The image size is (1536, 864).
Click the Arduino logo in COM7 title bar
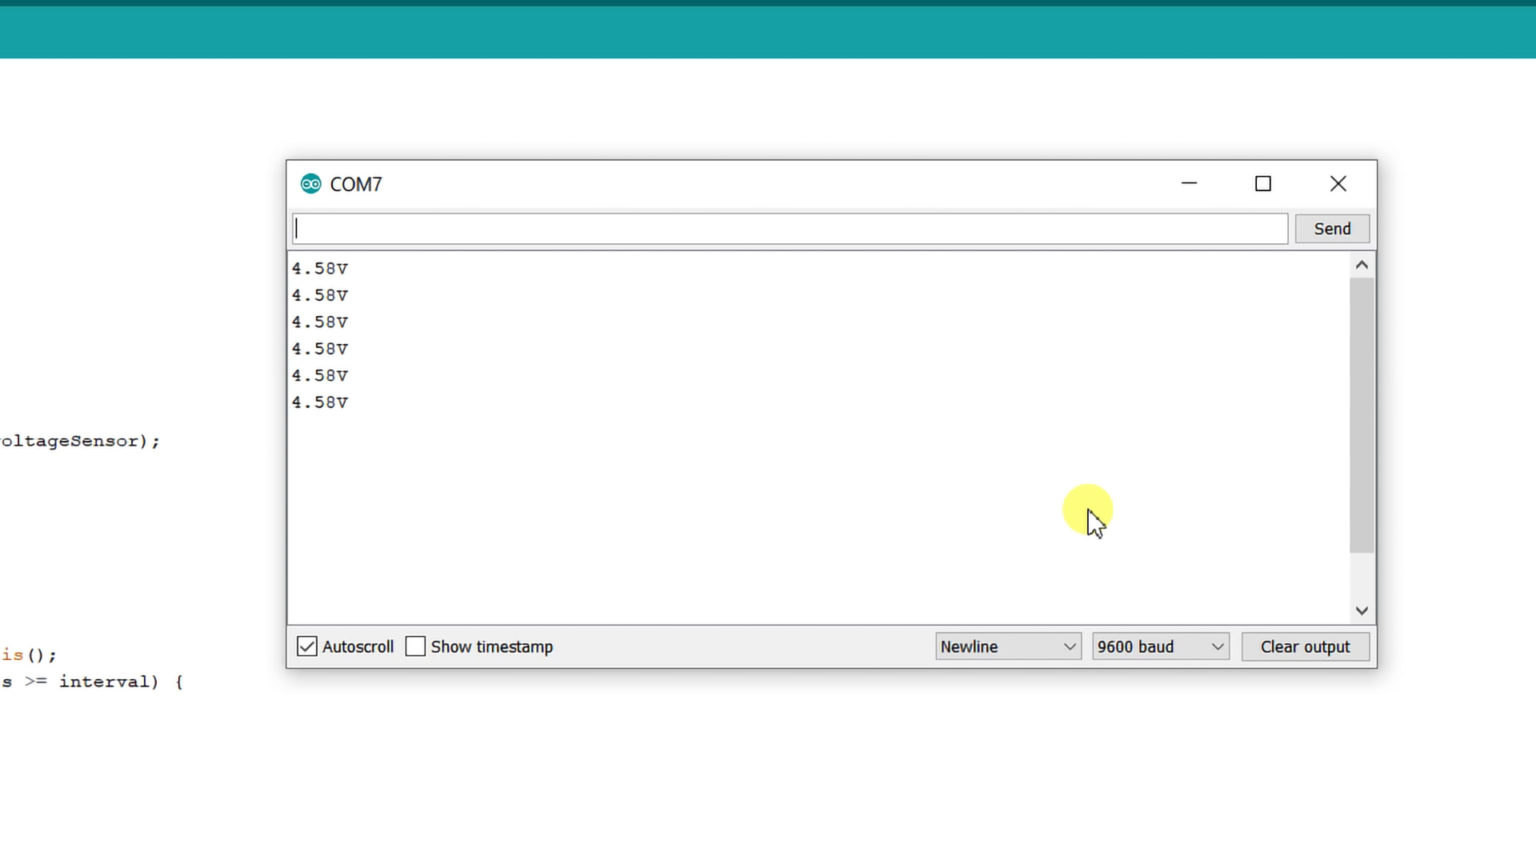tap(311, 184)
